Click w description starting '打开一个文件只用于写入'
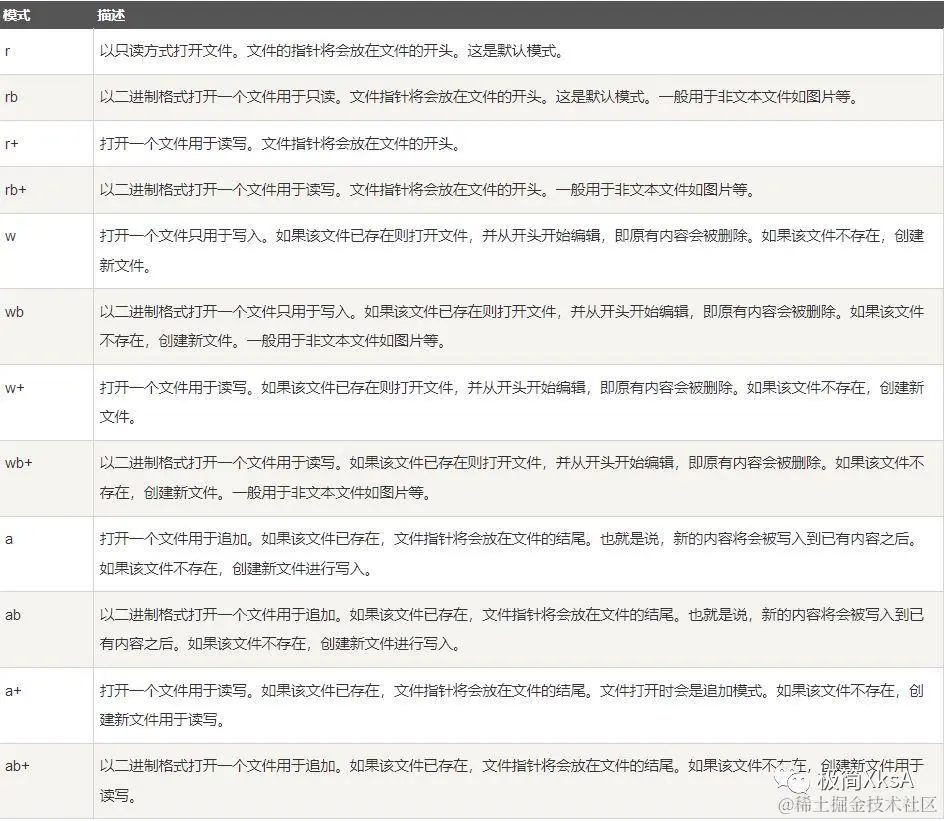The width and height of the screenshot is (944, 821). [512, 250]
